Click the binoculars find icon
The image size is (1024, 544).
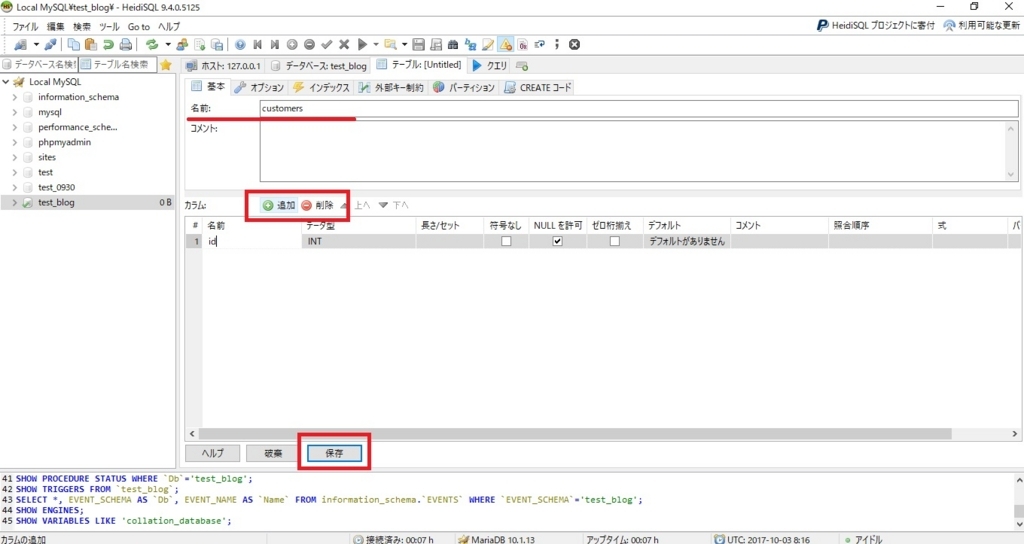[453, 44]
